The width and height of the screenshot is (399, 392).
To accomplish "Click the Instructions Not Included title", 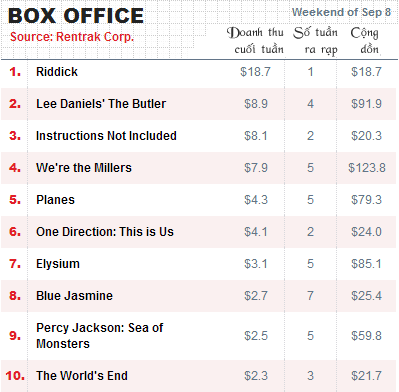I will coord(106,136).
